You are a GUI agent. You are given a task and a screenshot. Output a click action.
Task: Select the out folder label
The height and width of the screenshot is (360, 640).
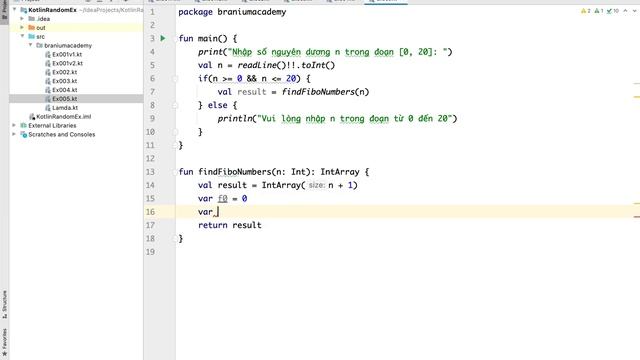(x=41, y=28)
